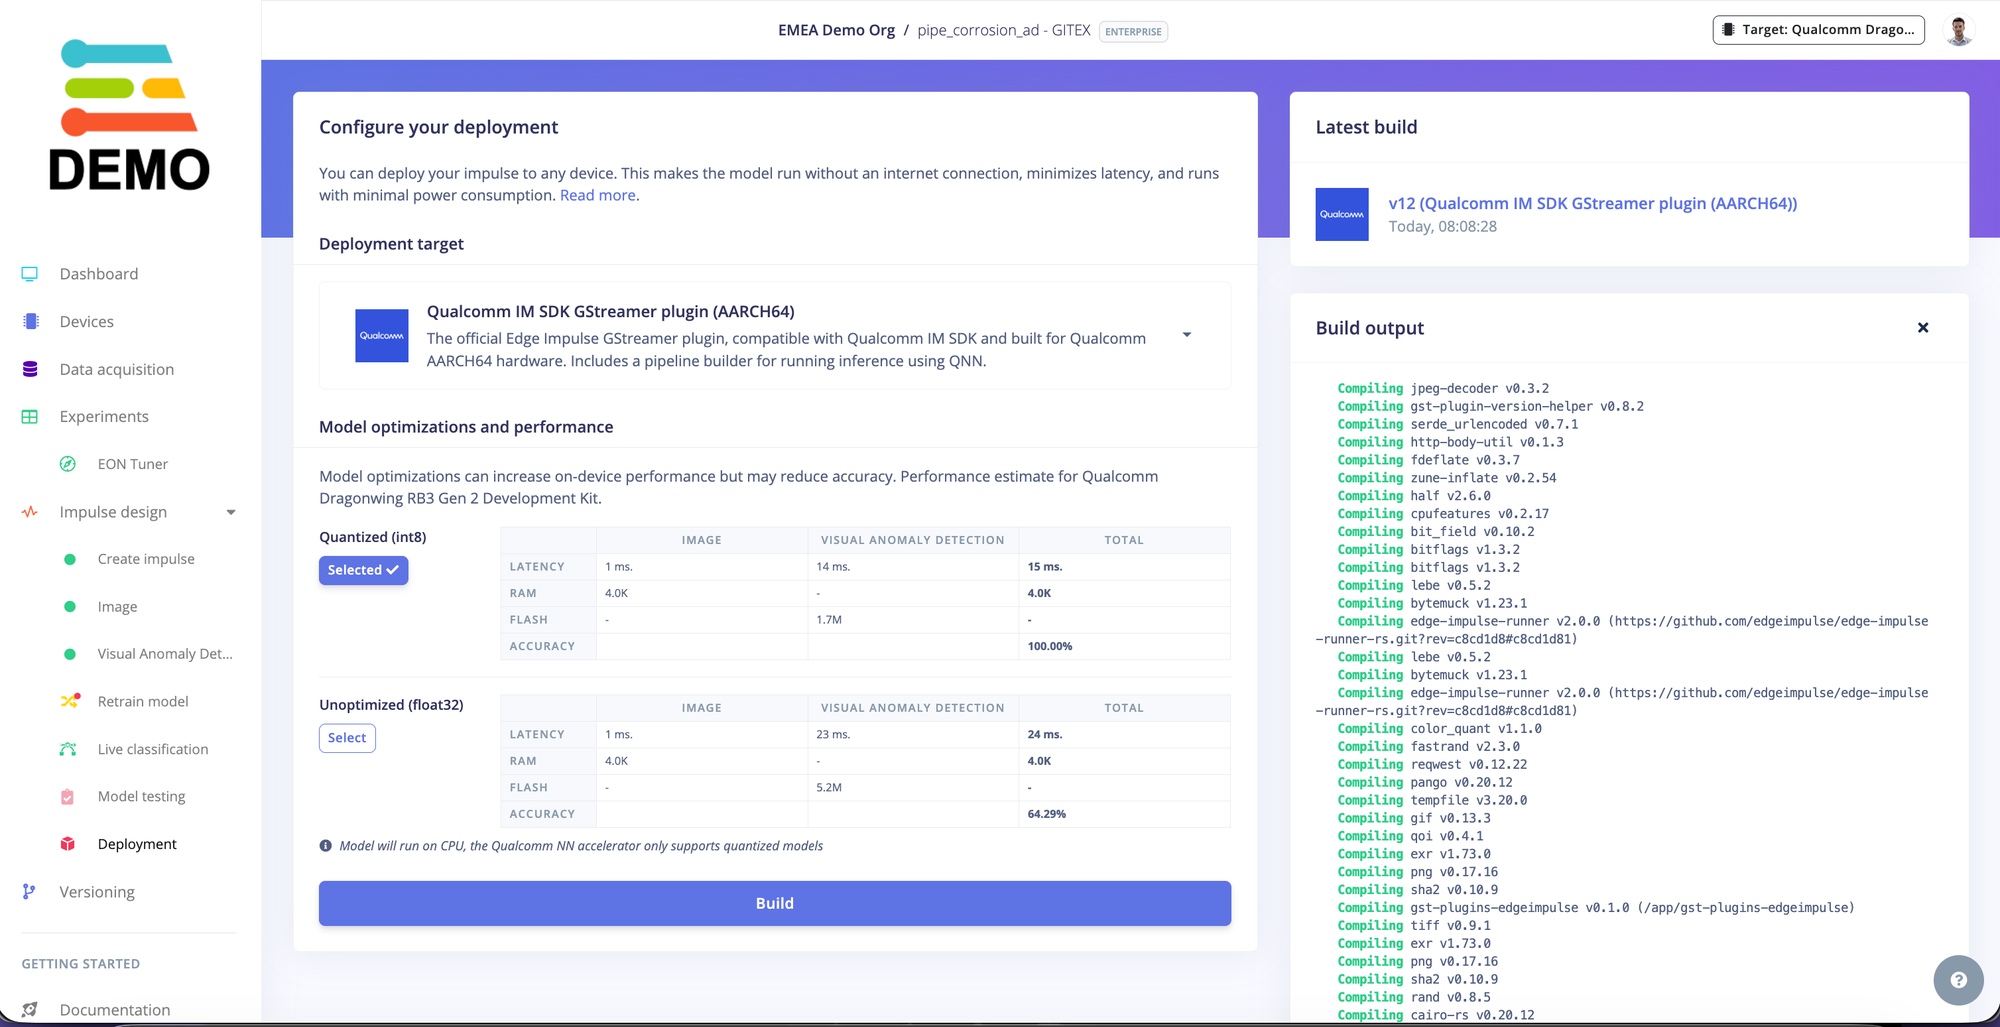Click the Model testing clipboard icon
This screenshot has width=2000, height=1027.
pyautogui.click(x=68, y=797)
